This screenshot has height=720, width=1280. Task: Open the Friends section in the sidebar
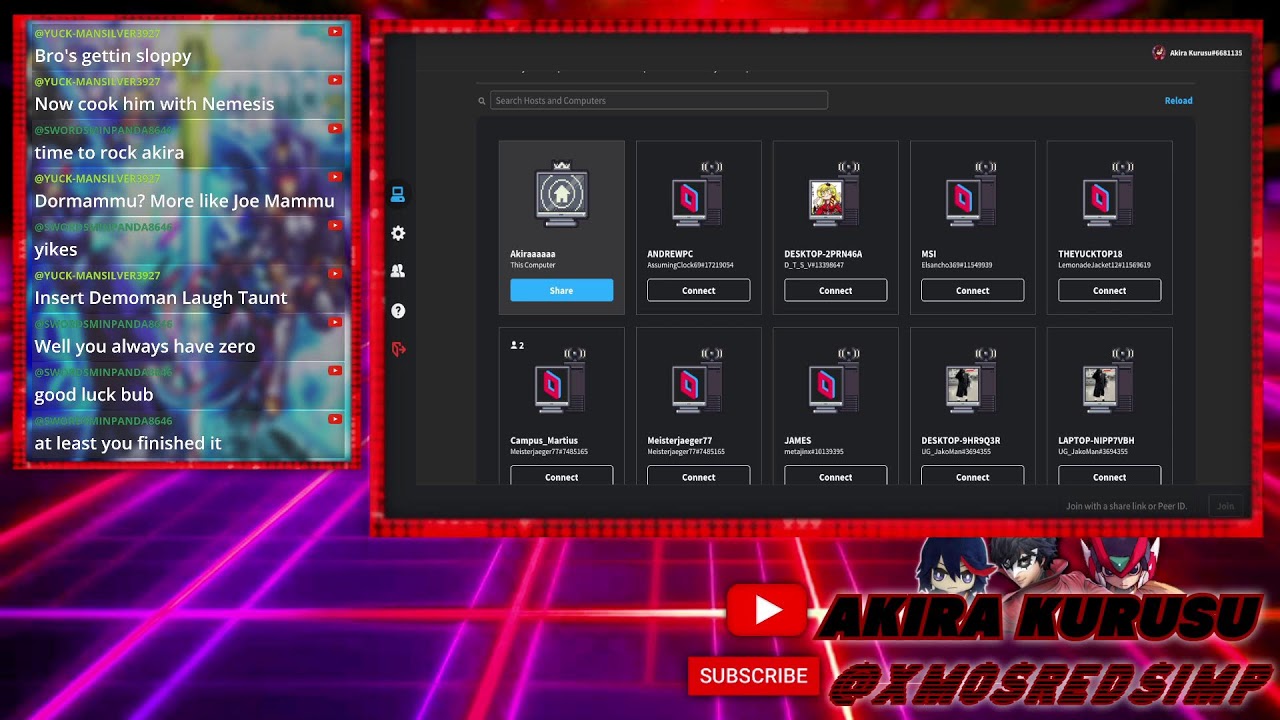click(x=398, y=271)
